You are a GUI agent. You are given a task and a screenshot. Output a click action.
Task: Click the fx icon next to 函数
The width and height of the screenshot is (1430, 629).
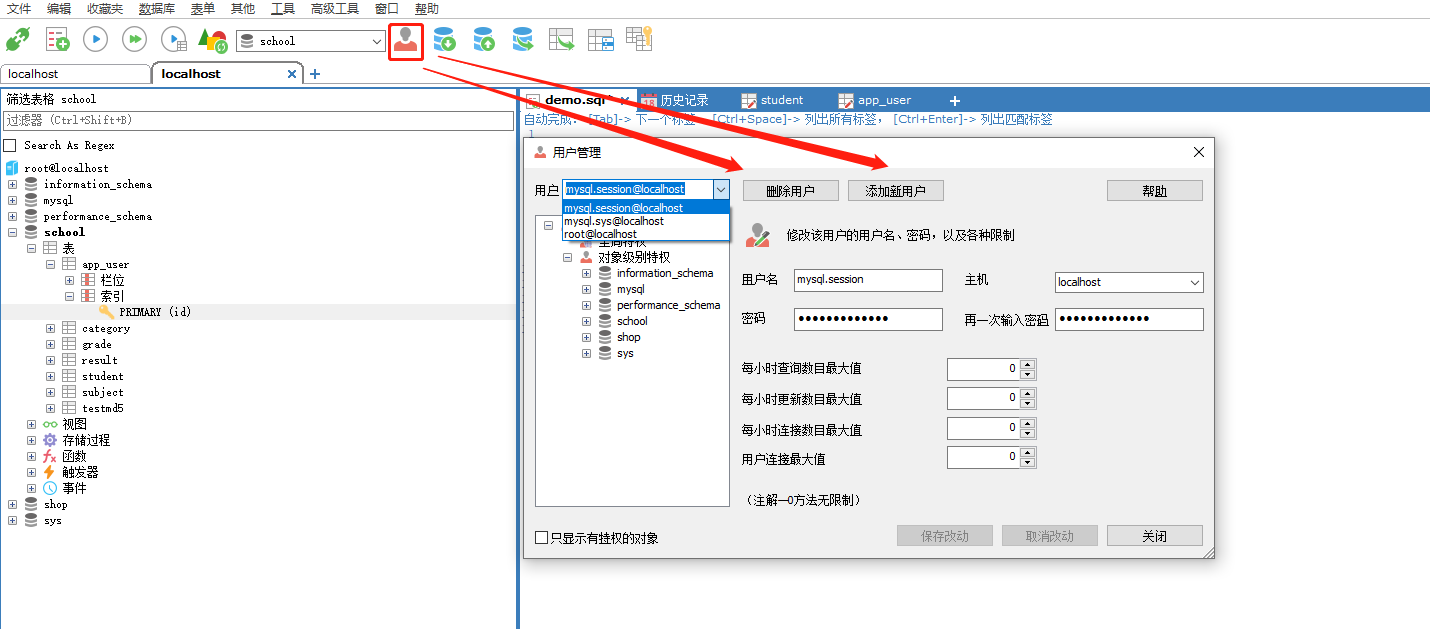[50, 456]
